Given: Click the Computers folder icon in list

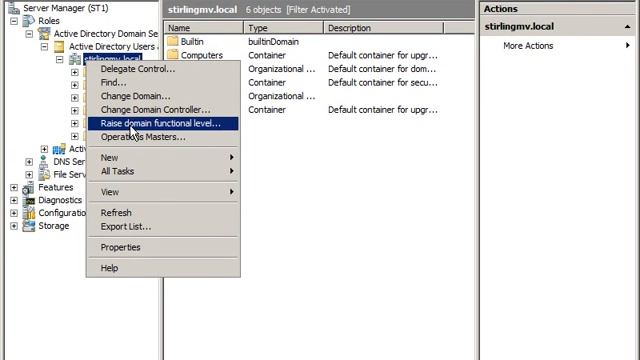Looking at the screenshot, I should coord(173,55).
